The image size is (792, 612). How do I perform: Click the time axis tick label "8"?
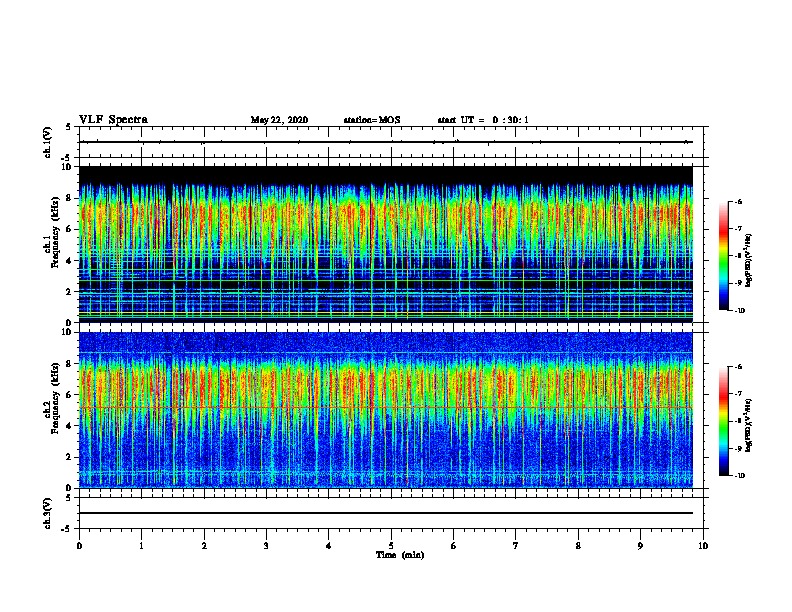[x=578, y=546]
